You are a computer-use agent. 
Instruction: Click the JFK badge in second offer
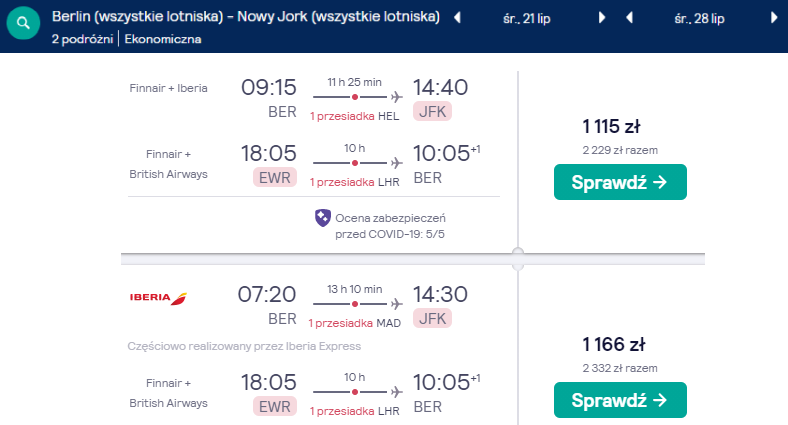[x=433, y=318]
